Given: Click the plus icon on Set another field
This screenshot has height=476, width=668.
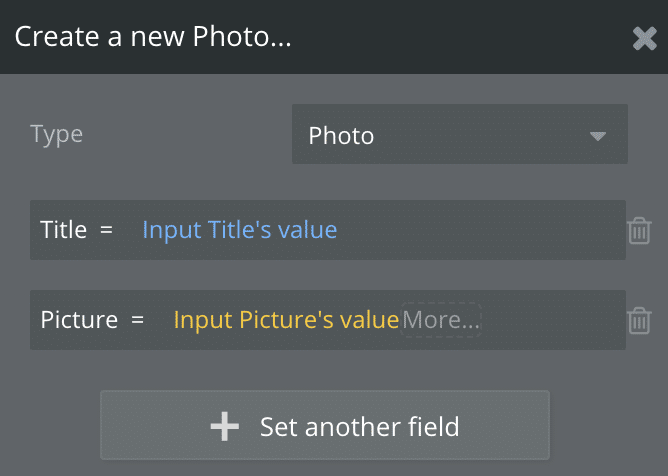Looking at the screenshot, I should tap(225, 427).
